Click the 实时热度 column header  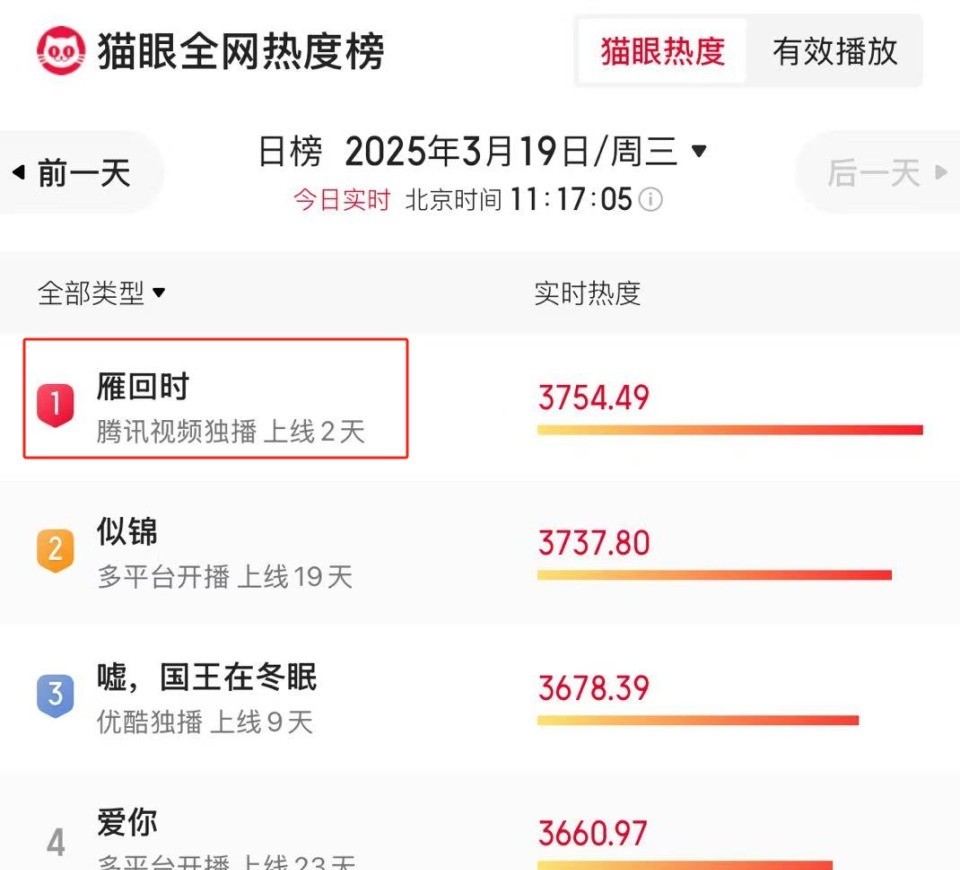[x=587, y=293]
